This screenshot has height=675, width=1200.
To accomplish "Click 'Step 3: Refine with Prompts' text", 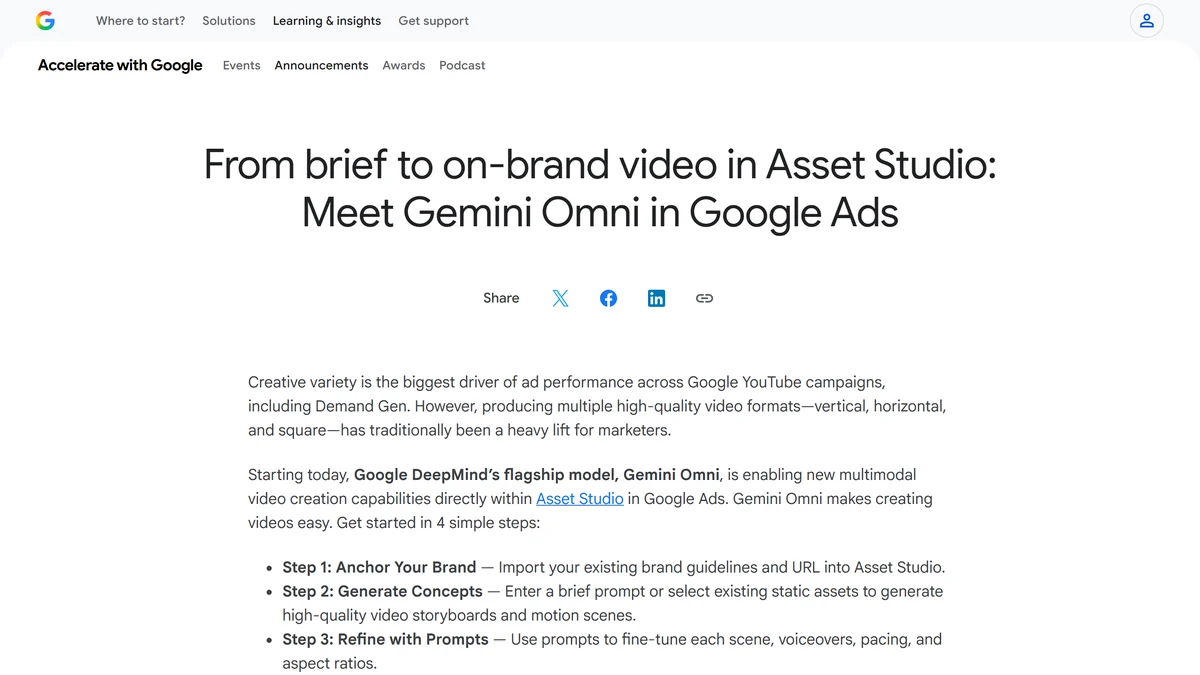I will click(385, 639).
